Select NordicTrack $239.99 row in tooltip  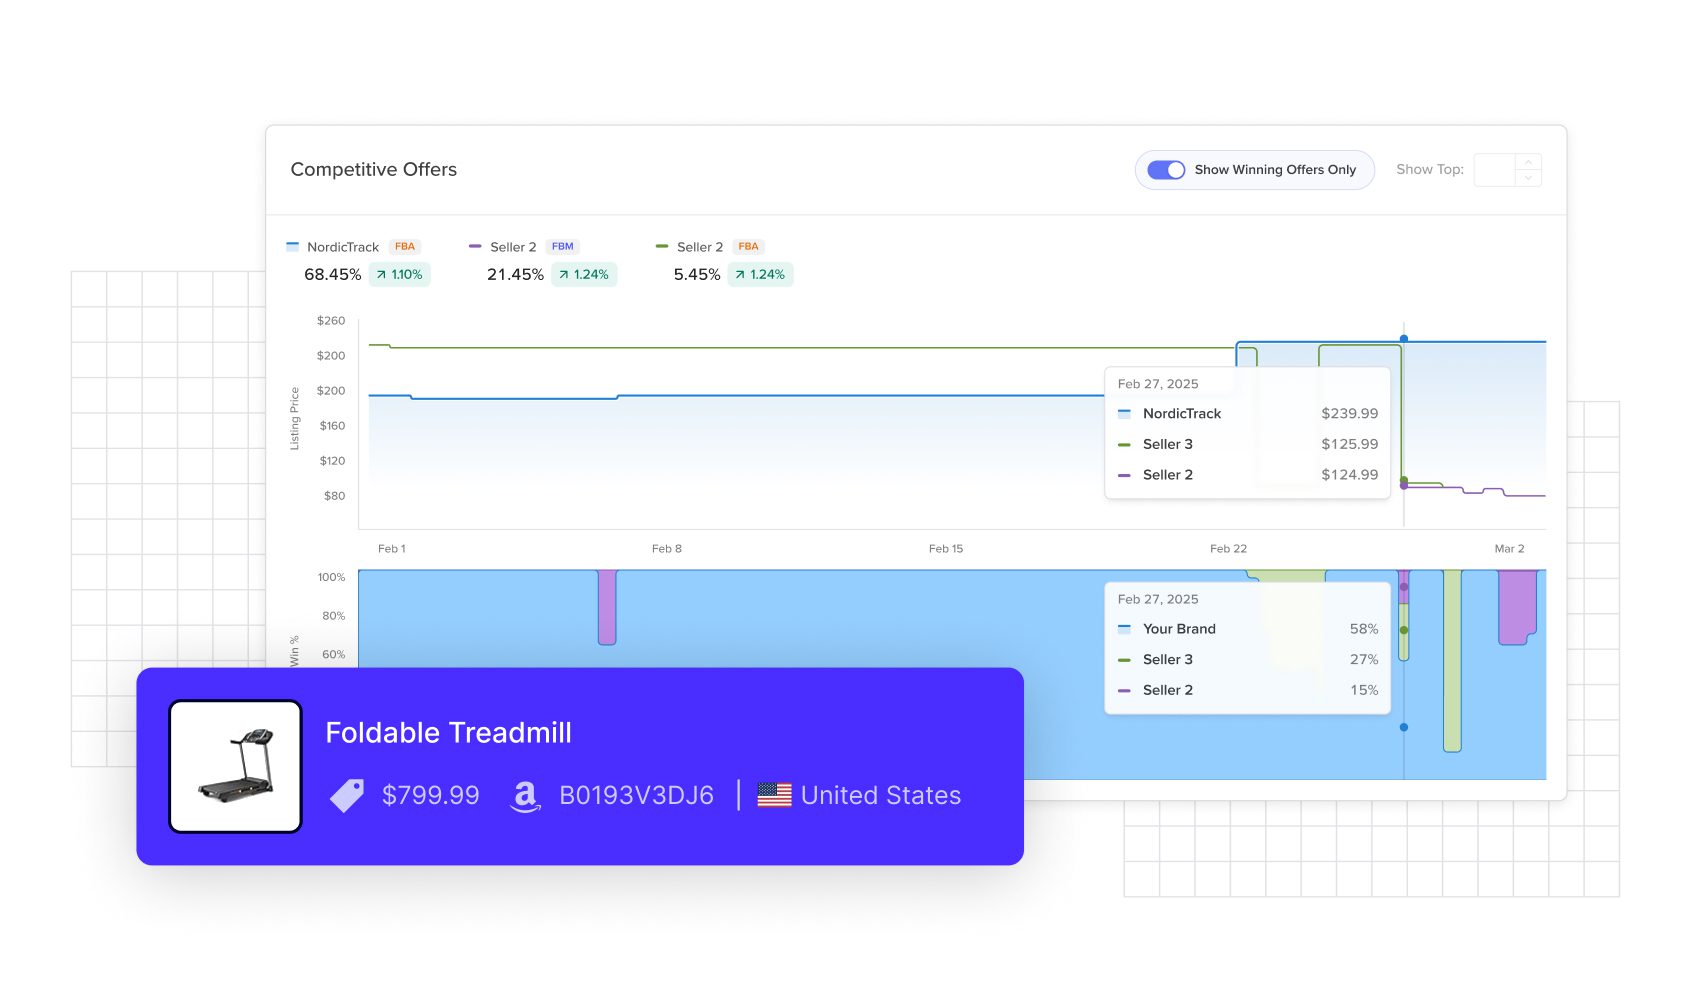[x=1247, y=413]
